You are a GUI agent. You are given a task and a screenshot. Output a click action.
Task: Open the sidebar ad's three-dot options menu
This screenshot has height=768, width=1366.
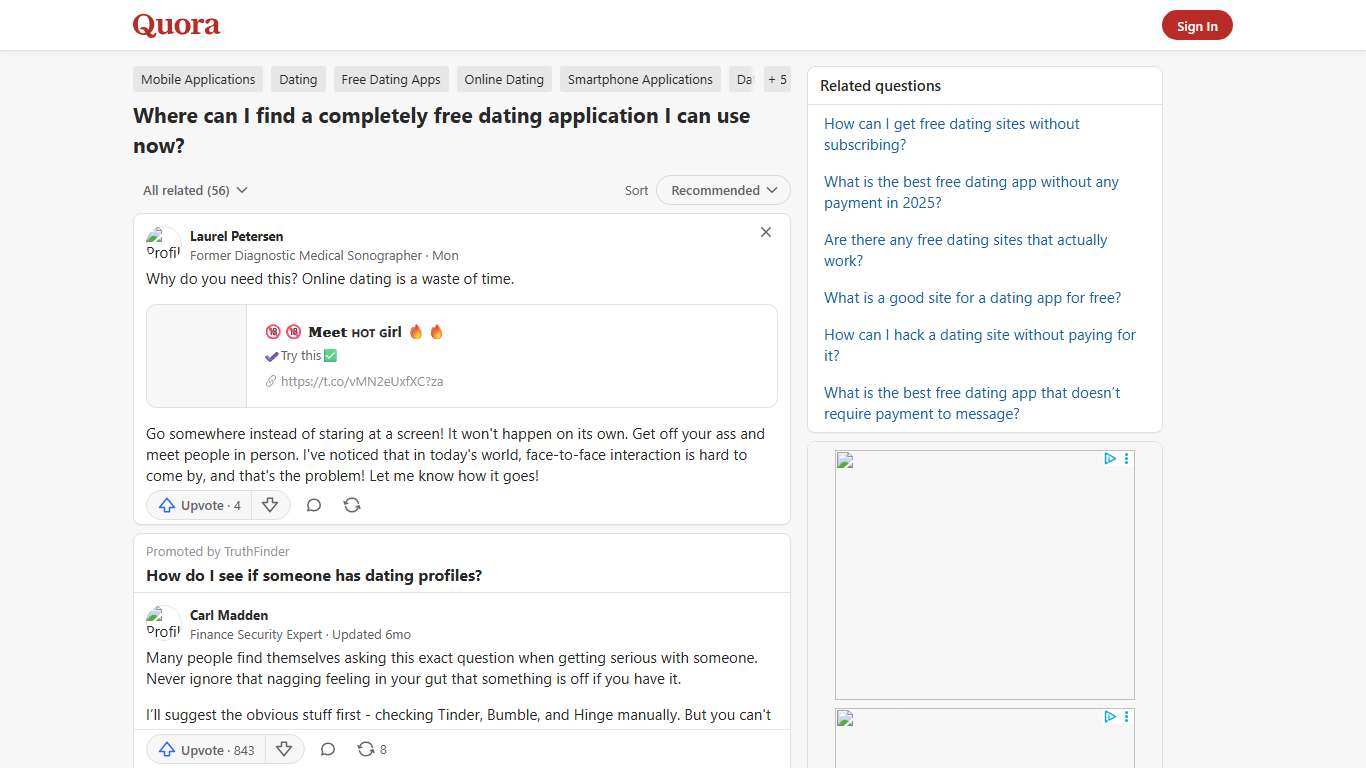click(1126, 459)
